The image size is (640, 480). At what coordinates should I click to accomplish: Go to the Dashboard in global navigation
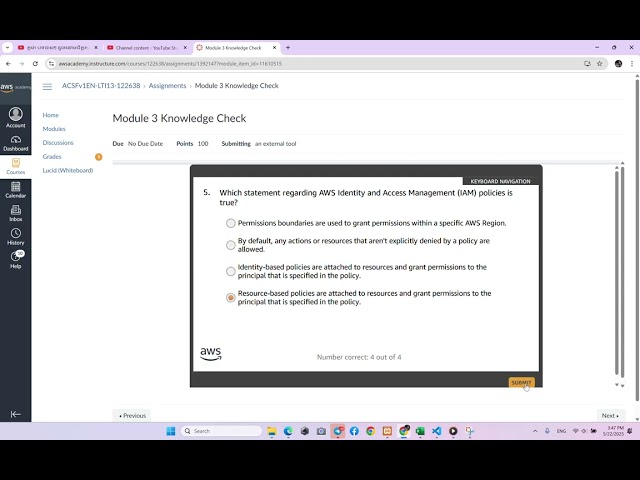tap(16, 143)
